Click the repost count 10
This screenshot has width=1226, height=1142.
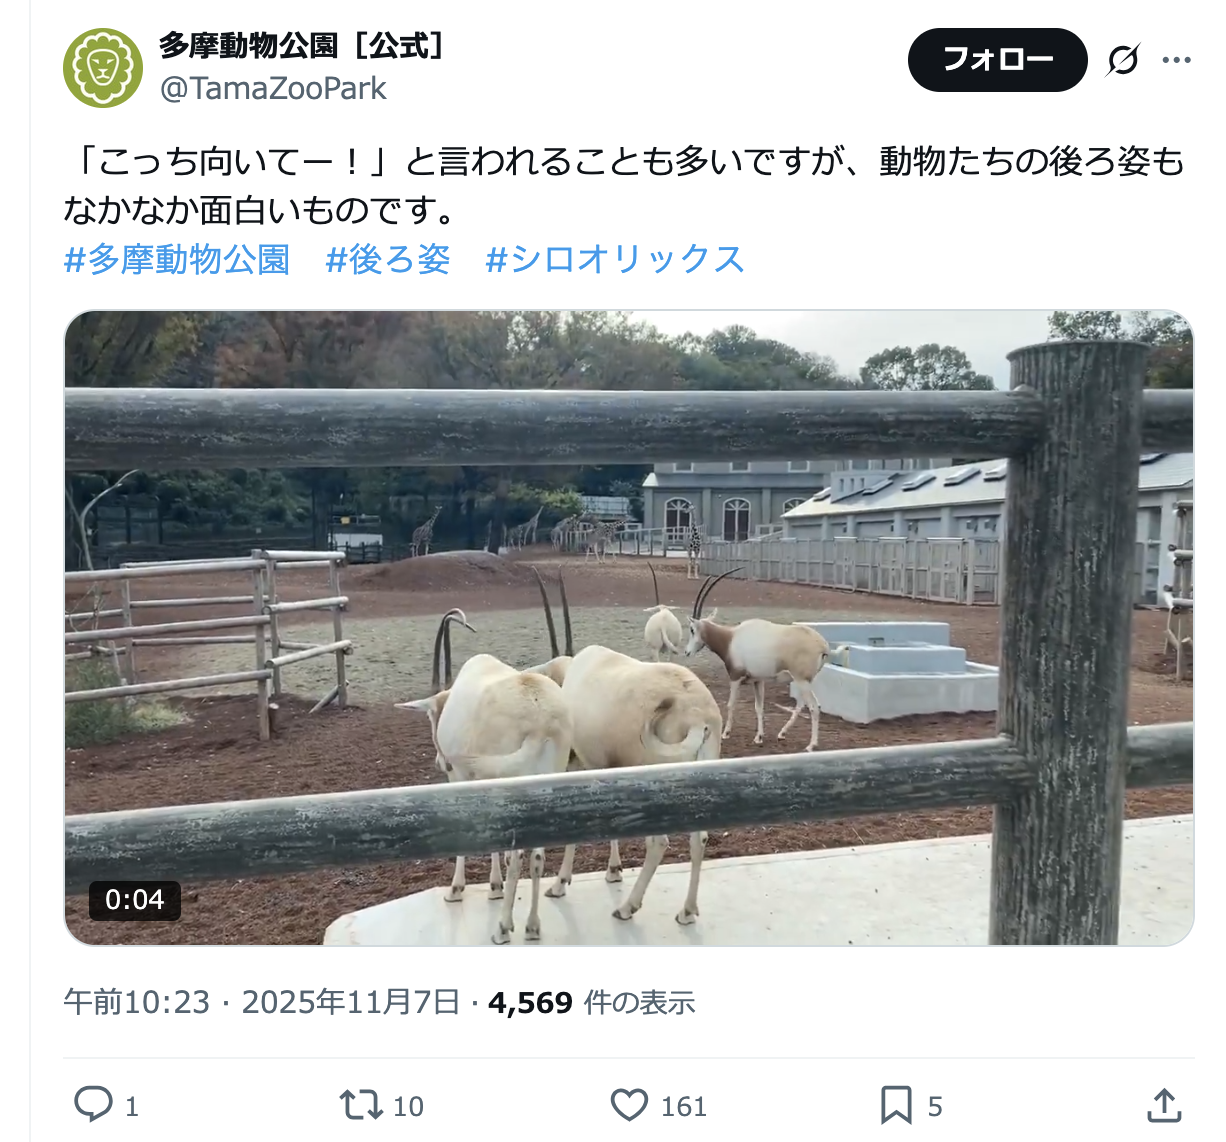pos(408,1106)
